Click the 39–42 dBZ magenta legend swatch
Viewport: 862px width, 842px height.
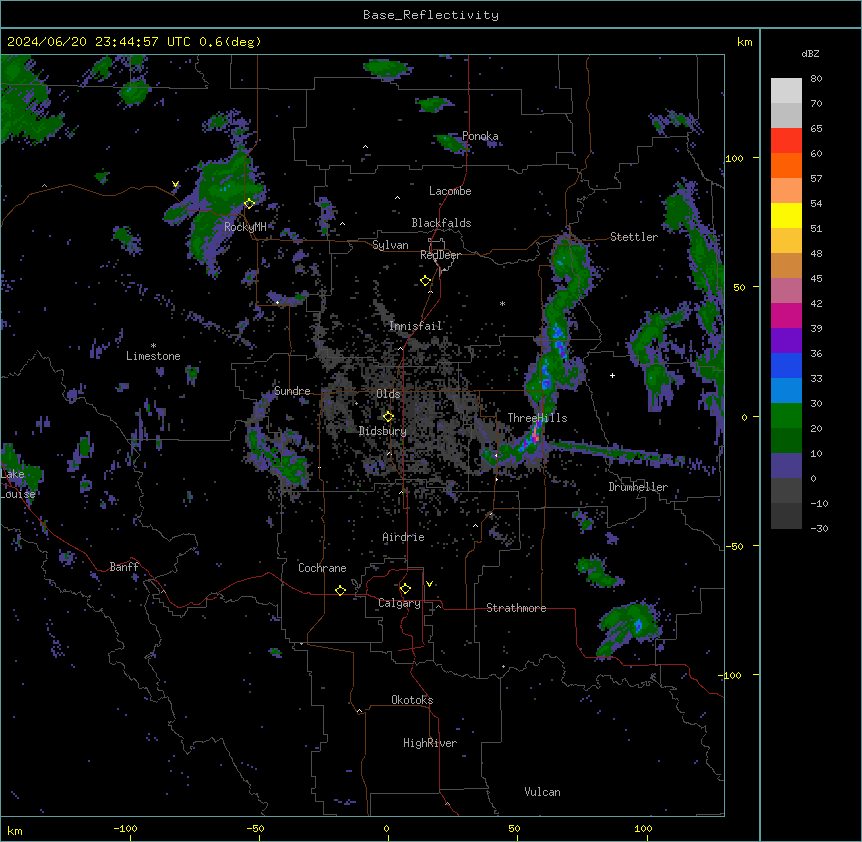[786, 315]
